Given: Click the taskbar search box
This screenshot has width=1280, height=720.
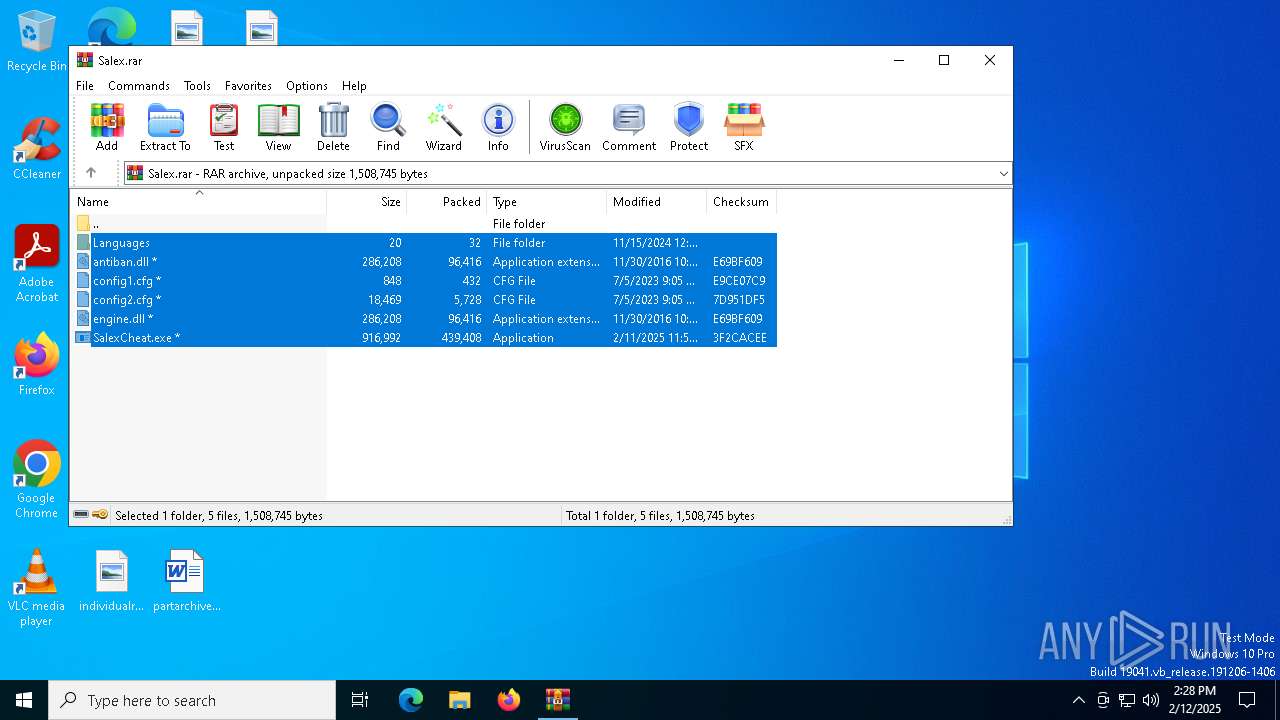Looking at the screenshot, I should (192, 700).
